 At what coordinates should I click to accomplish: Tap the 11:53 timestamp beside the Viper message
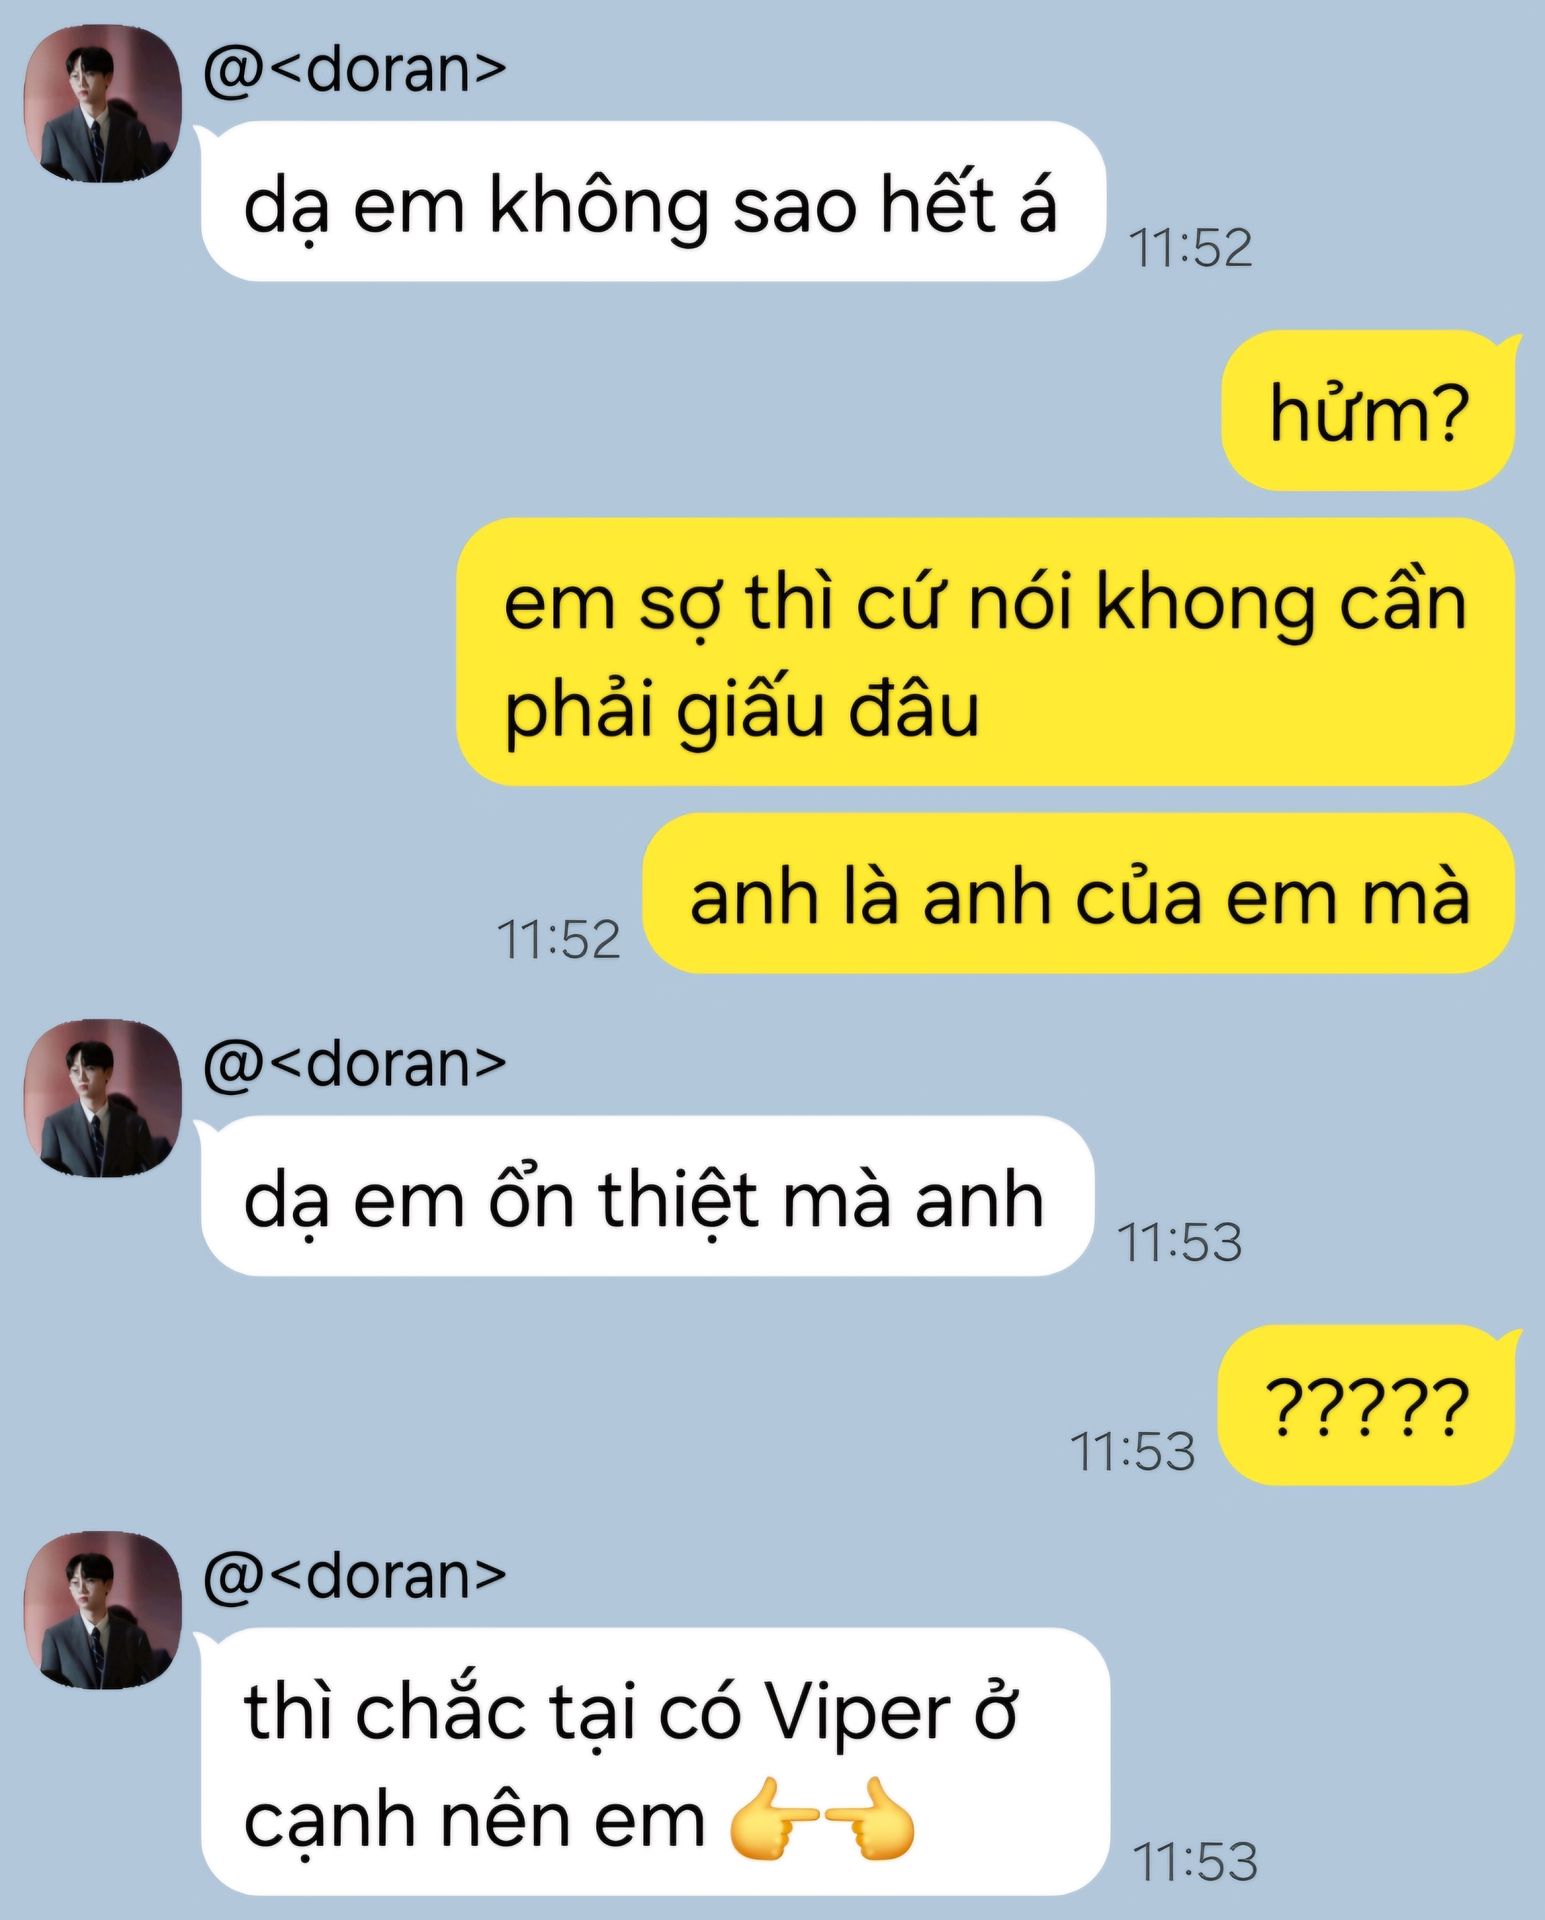tap(1195, 1861)
